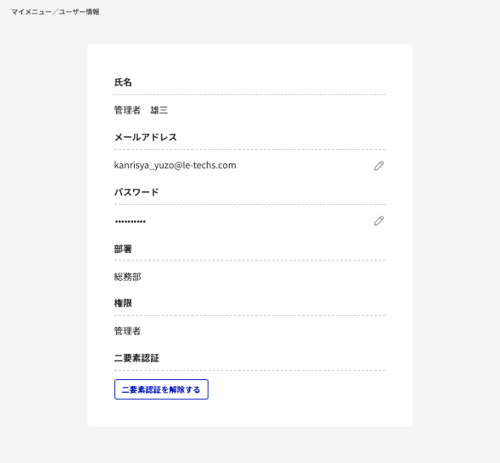Viewport: 500px width, 463px height.
Task: Click the 二要素認証 heading
Action: [x=137, y=358]
